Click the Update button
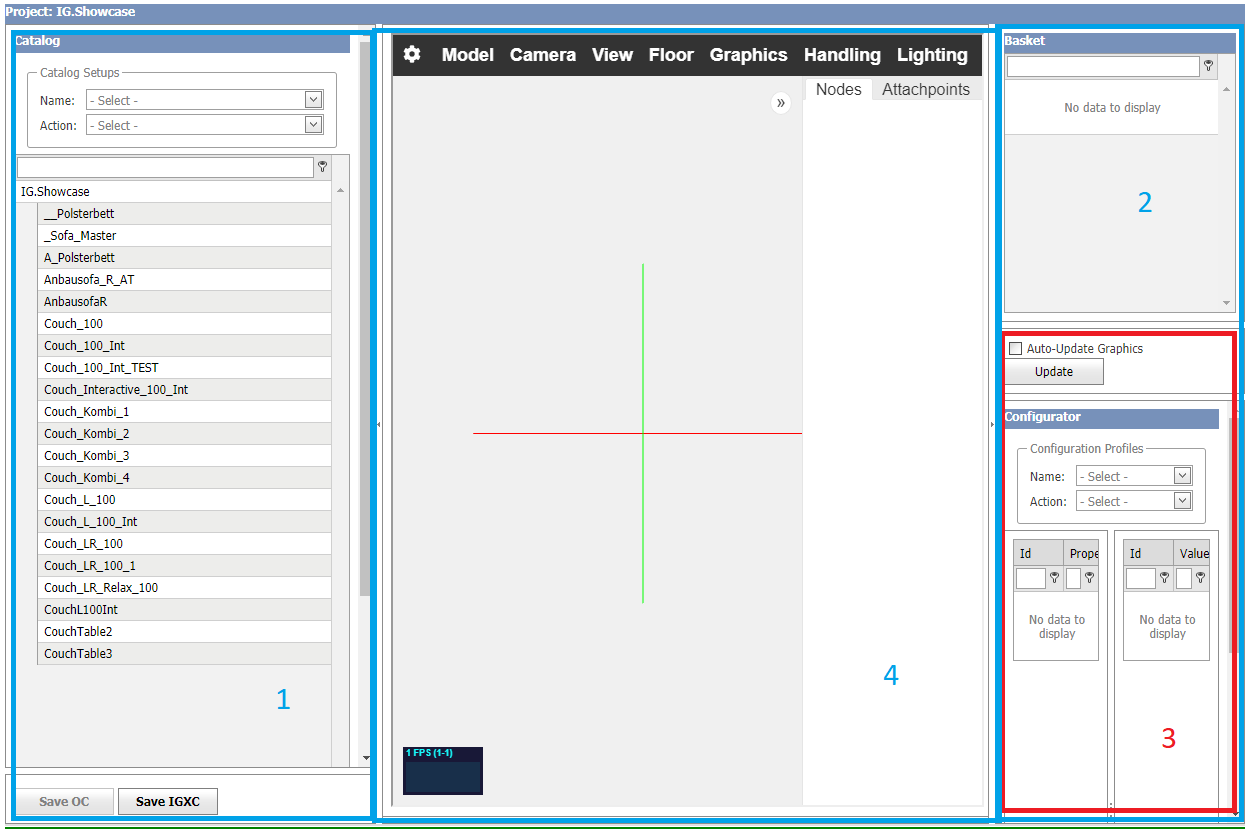This screenshot has height=829, width=1253. point(1054,372)
